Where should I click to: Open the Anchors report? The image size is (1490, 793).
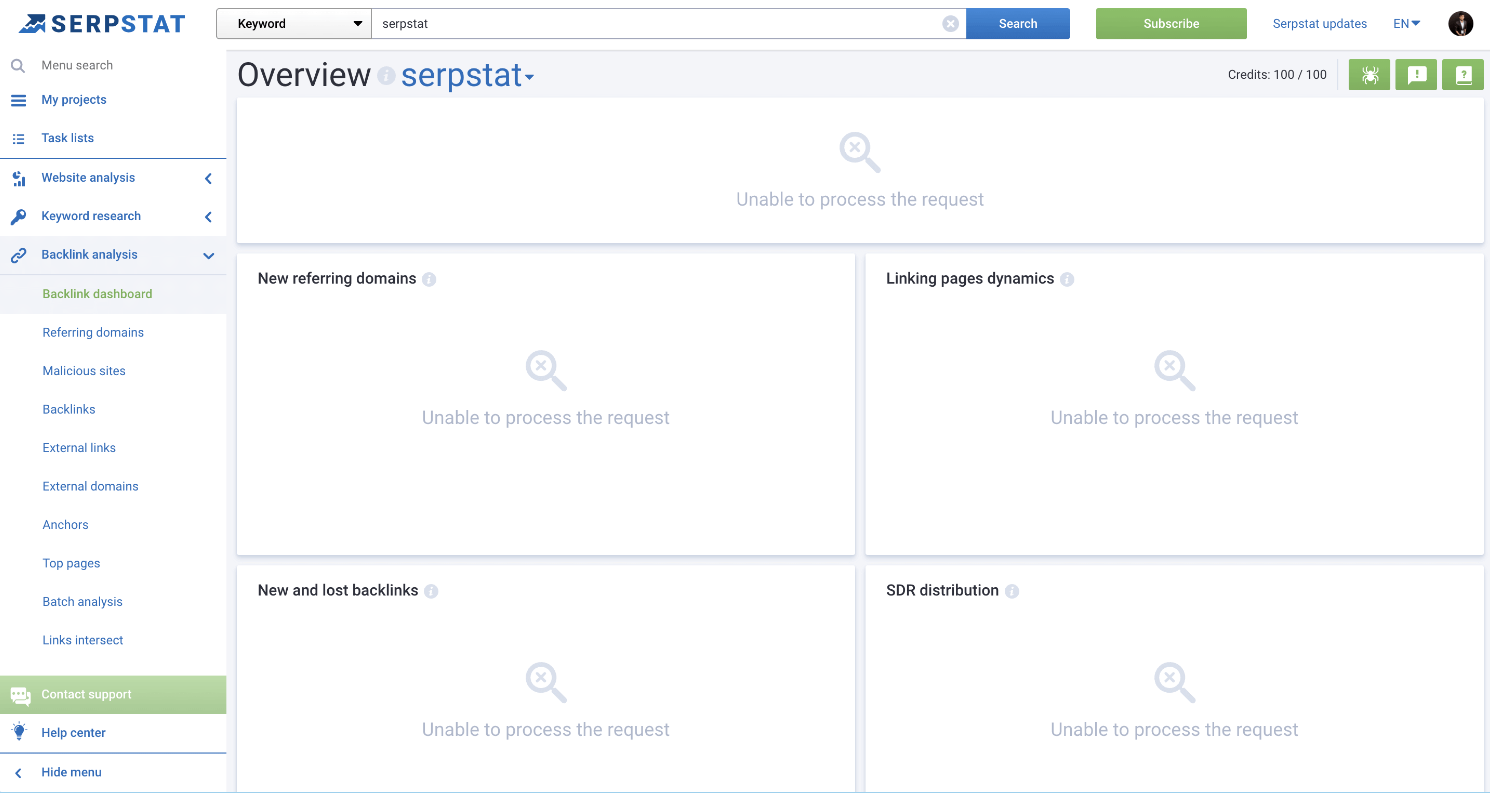[65, 525]
